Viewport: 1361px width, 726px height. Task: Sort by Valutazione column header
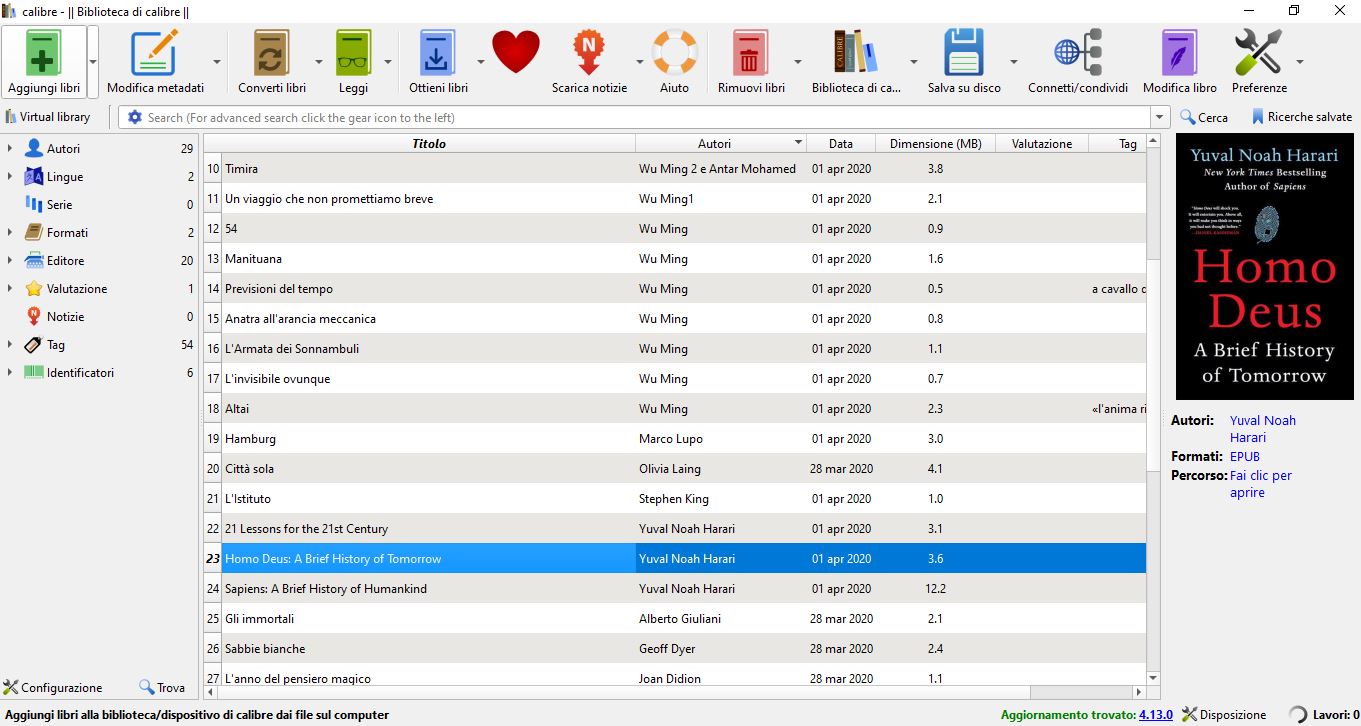tap(1042, 144)
